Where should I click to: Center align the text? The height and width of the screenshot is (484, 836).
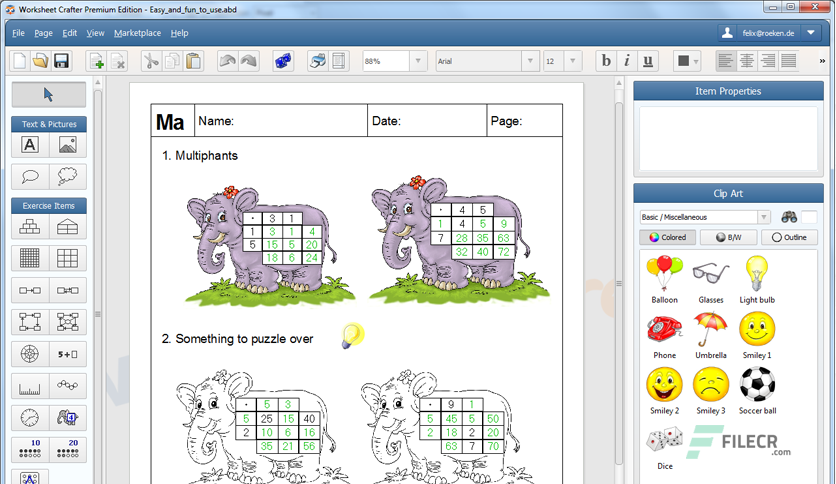[x=747, y=61]
